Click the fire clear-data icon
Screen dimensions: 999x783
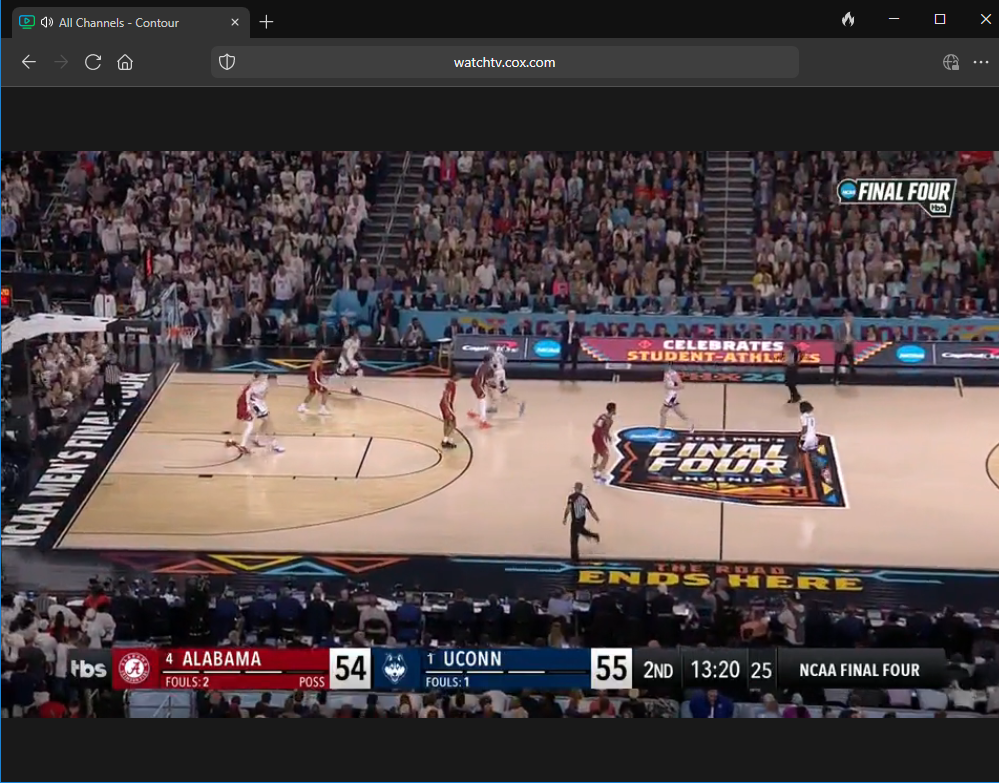point(847,20)
